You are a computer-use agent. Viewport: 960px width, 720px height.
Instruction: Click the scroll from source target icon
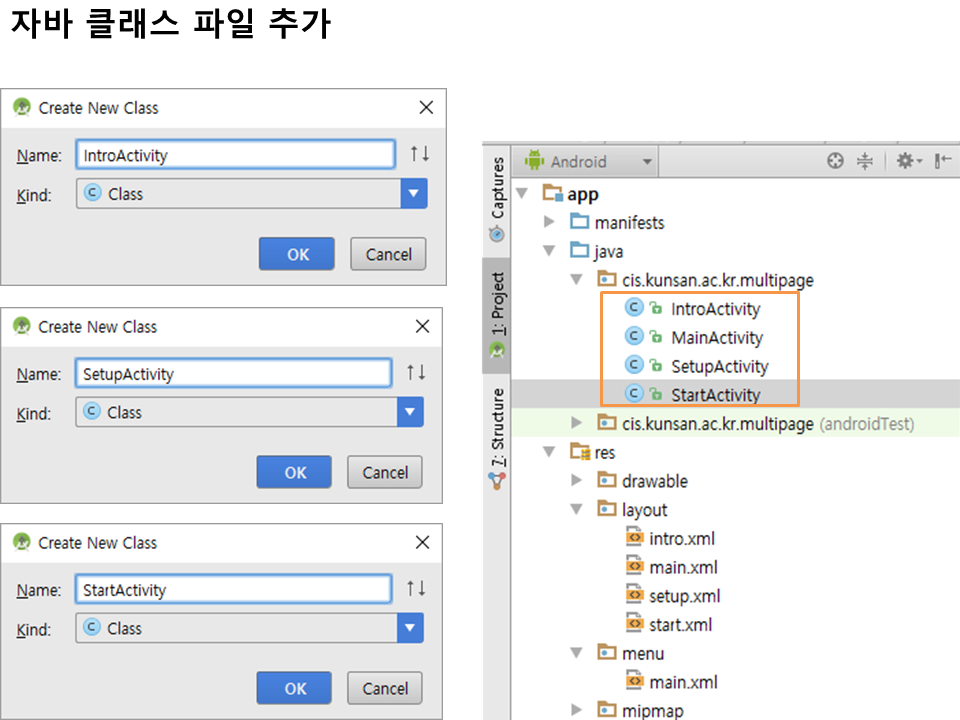(x=835, y=161)
